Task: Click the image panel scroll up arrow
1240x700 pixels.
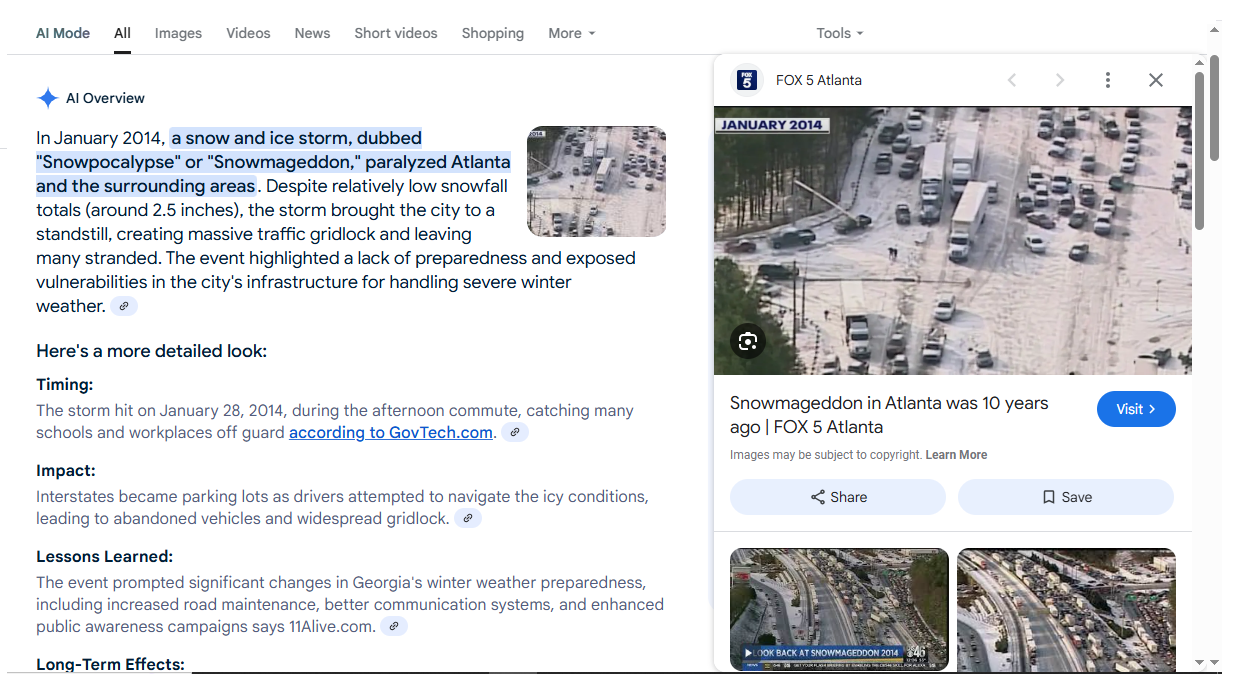Action: 1200,63
